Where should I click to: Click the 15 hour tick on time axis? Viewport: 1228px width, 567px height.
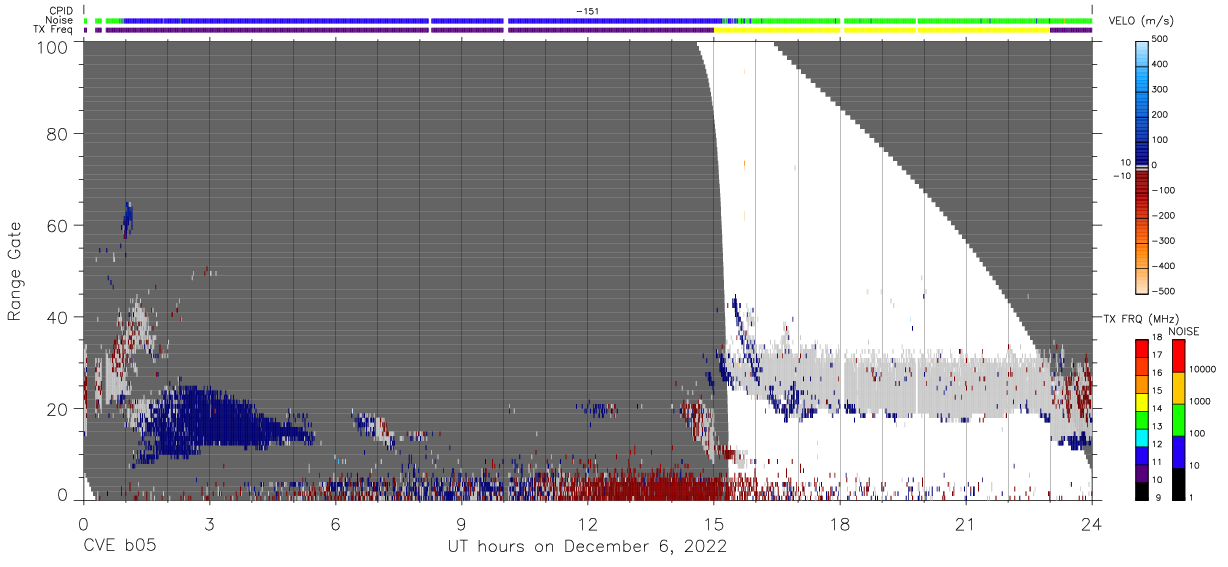tap(714, 522)
